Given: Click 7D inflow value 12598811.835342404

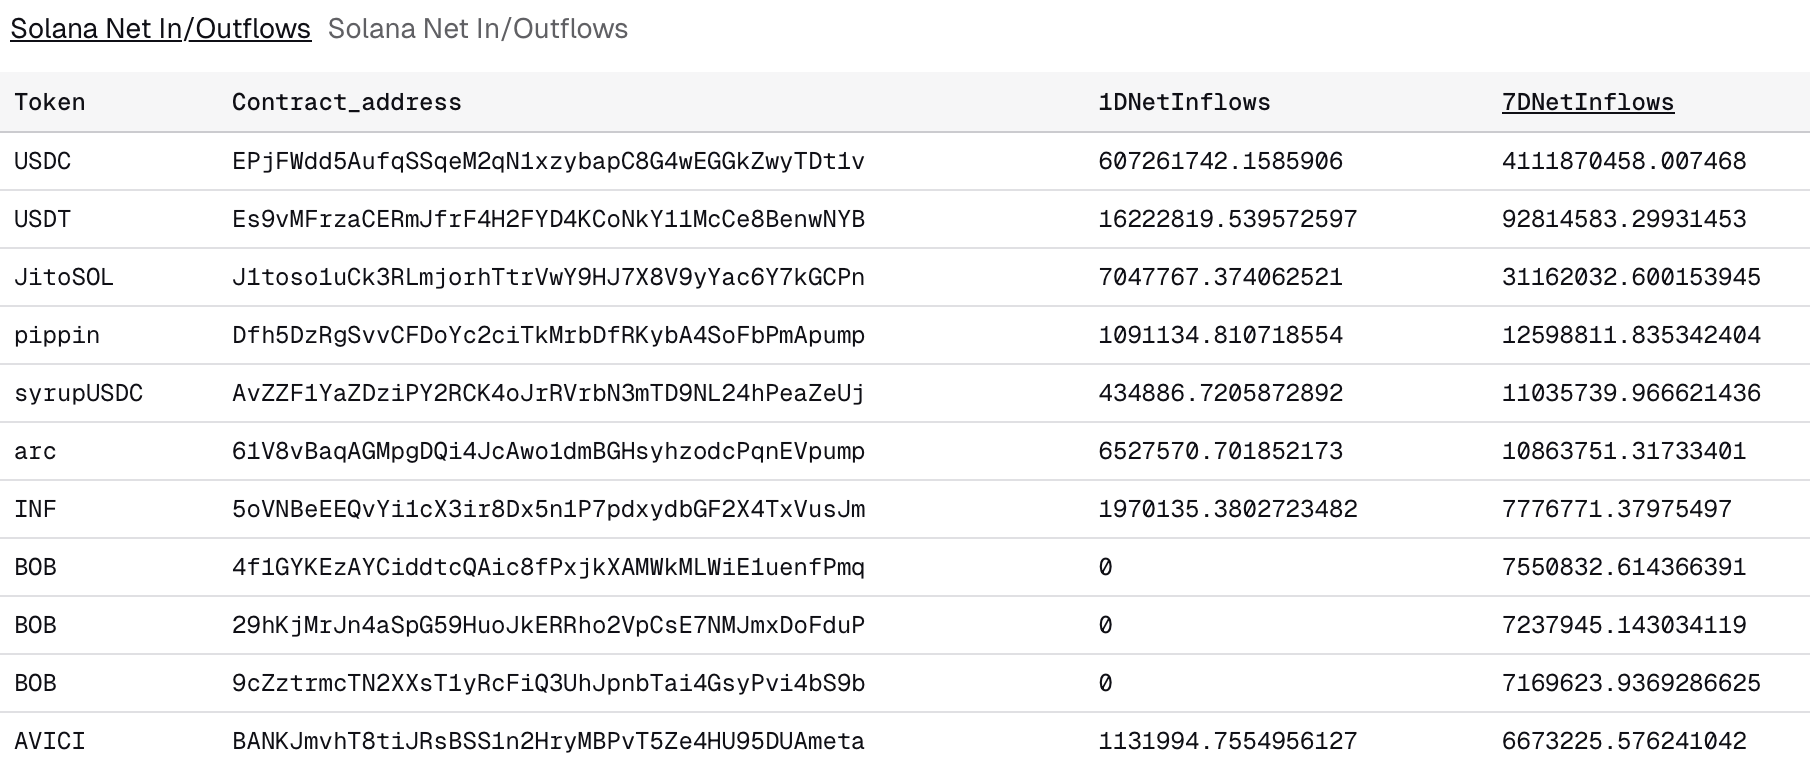Looking at the screenshot, I should pyautogui.click(x=1631, y=335).
